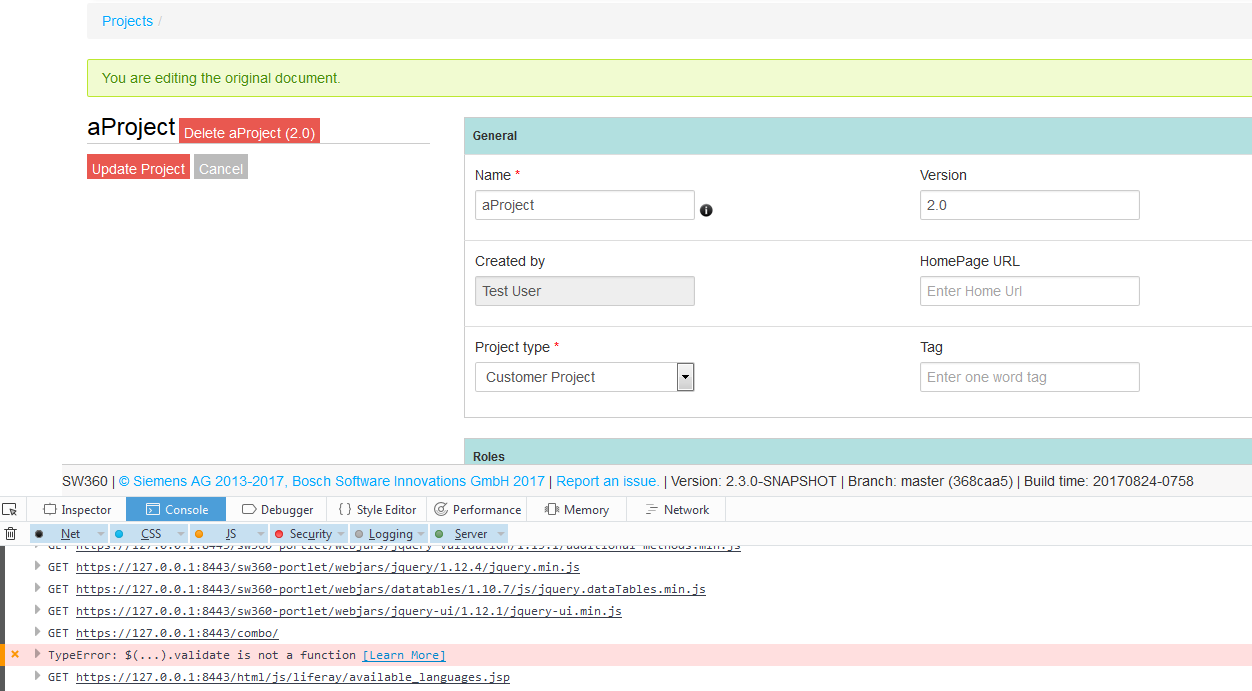Switch to the Inspector tab
This screenshot has width=1252, height=691.
click(77, 509)
